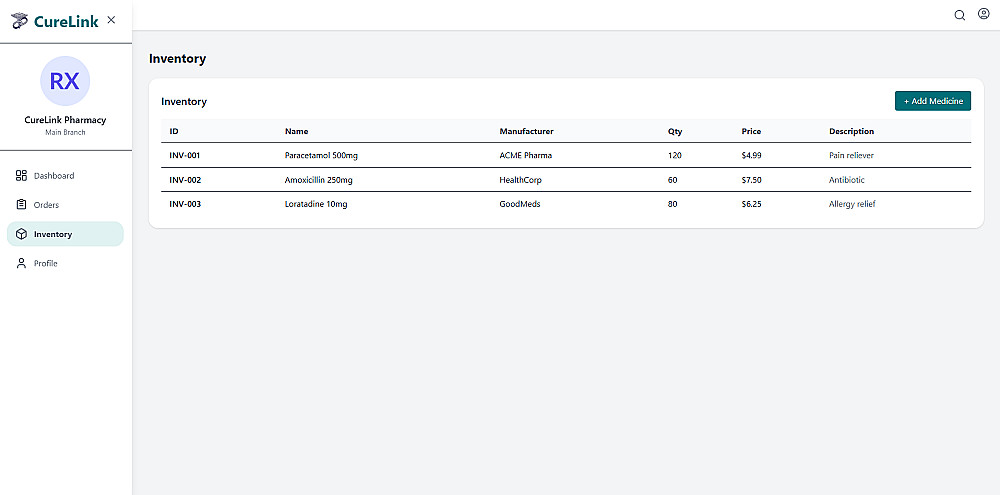Click the Profile person icon
Screen dimensions: 1000x495
(x=21, y=263)
